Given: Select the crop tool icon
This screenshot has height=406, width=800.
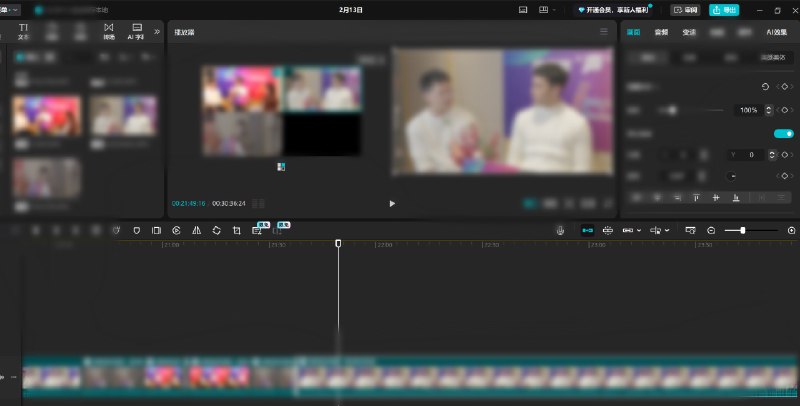Looking at the screenshot, I should (236, 230).
